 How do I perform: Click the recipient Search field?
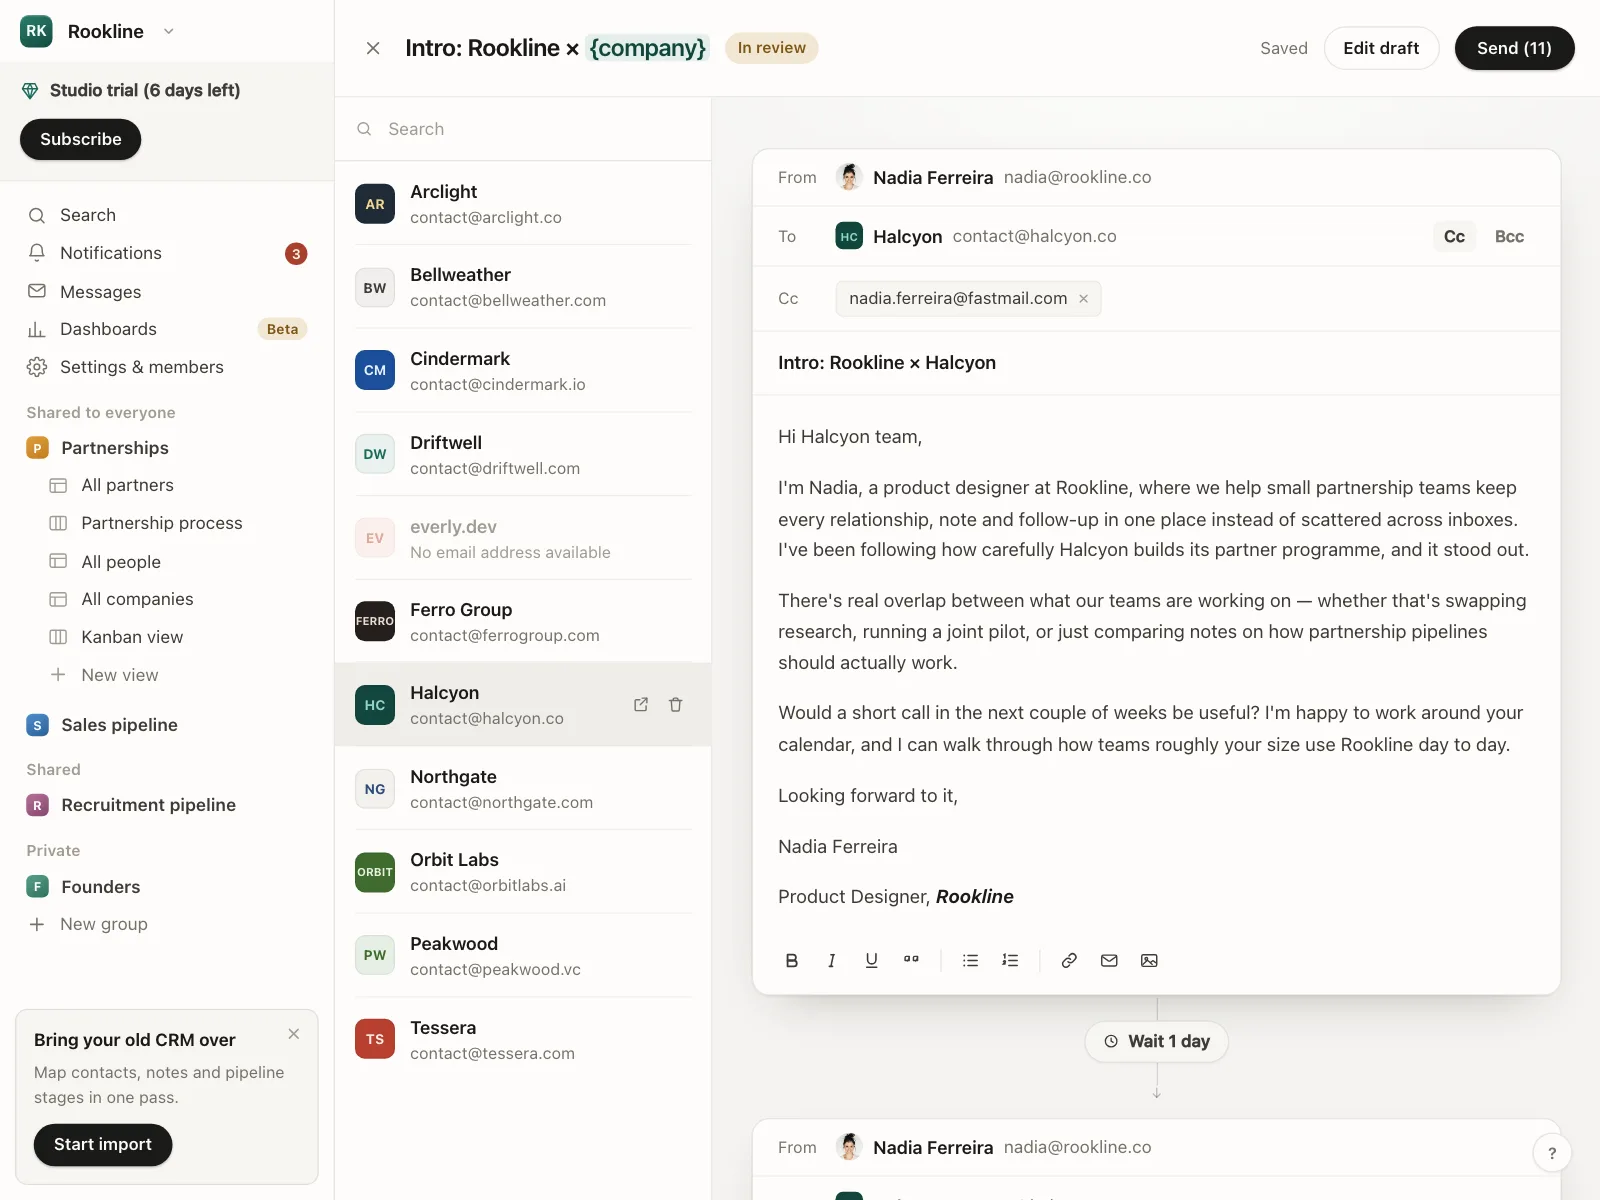point(523,129)
